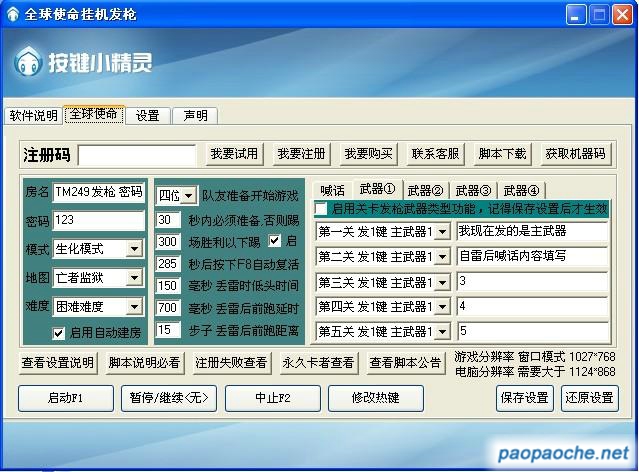Viewport: 639px width, 472px height.
Task: Click the 按键小精灵 logo icon
Action: (x=28, y=62)
